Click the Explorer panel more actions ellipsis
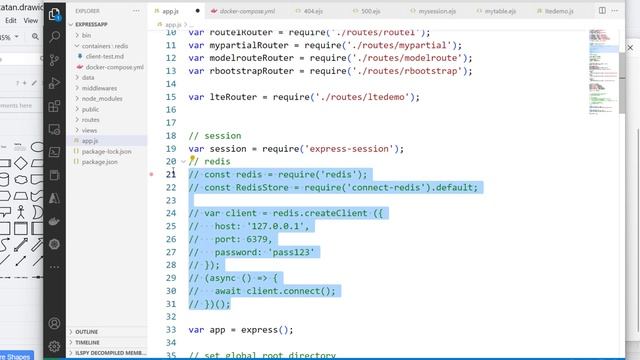This screenshot has width=640, height=360. [x=136, y=11]
